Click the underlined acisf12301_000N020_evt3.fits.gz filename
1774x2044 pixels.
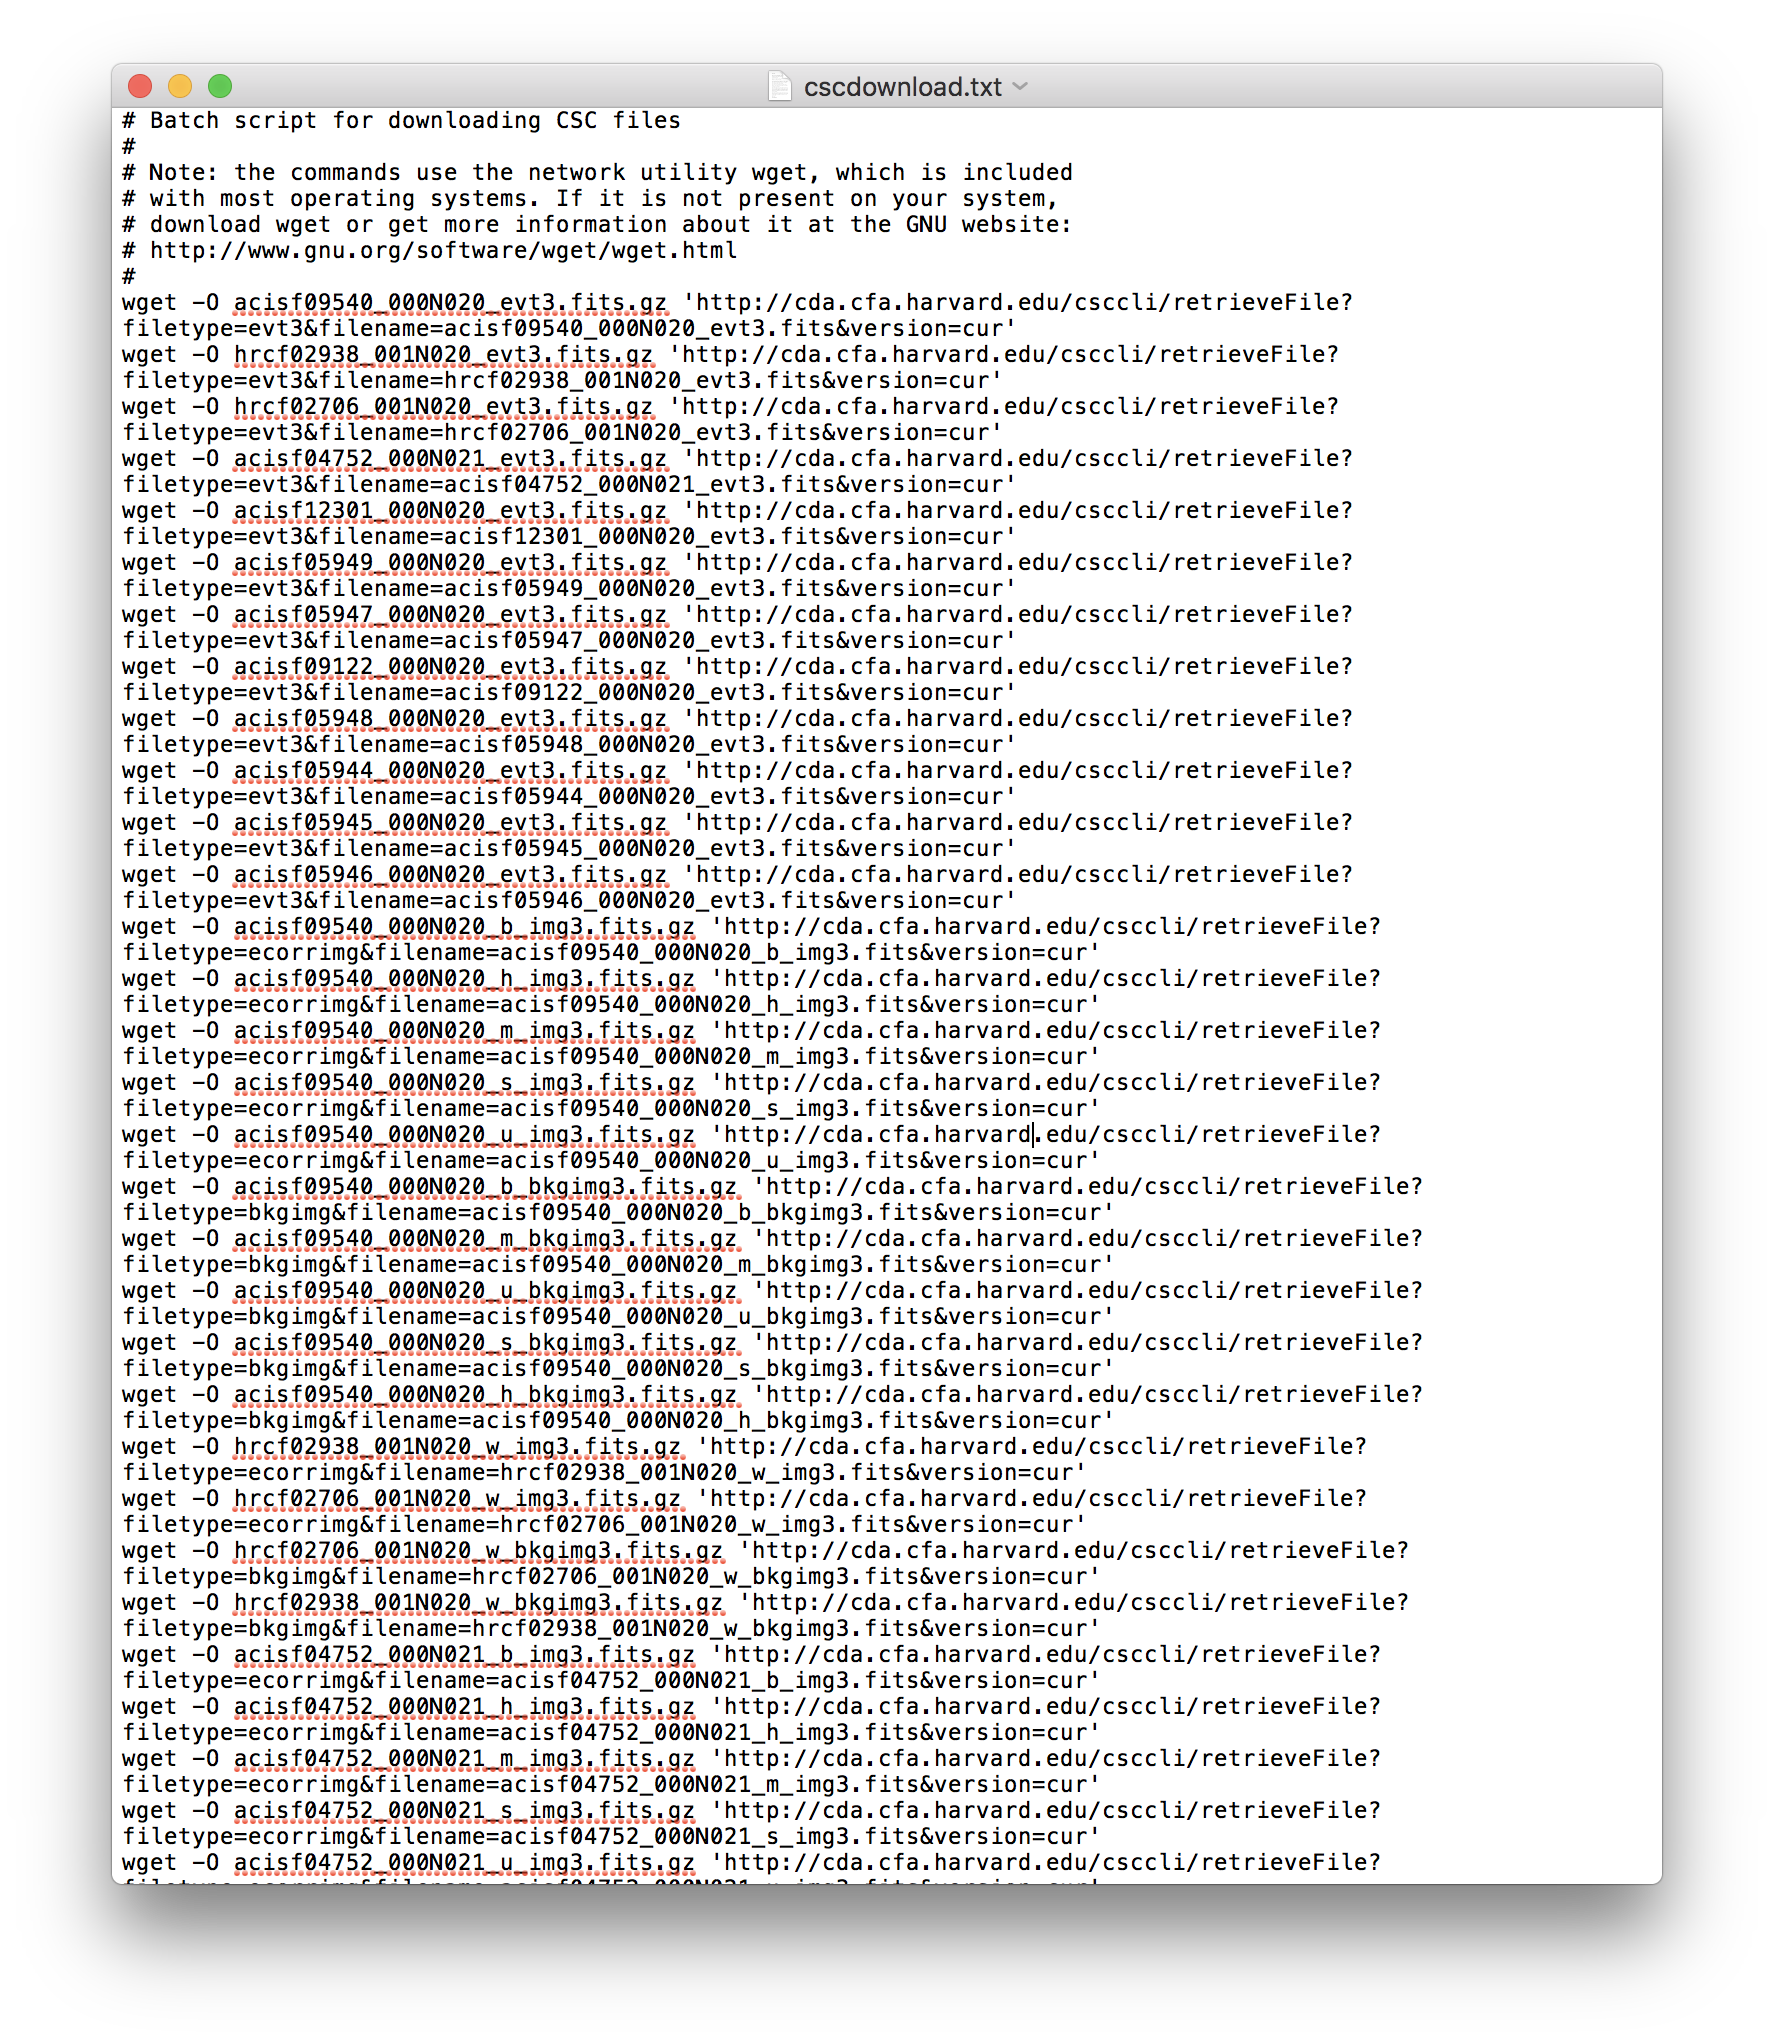(450, 510)
